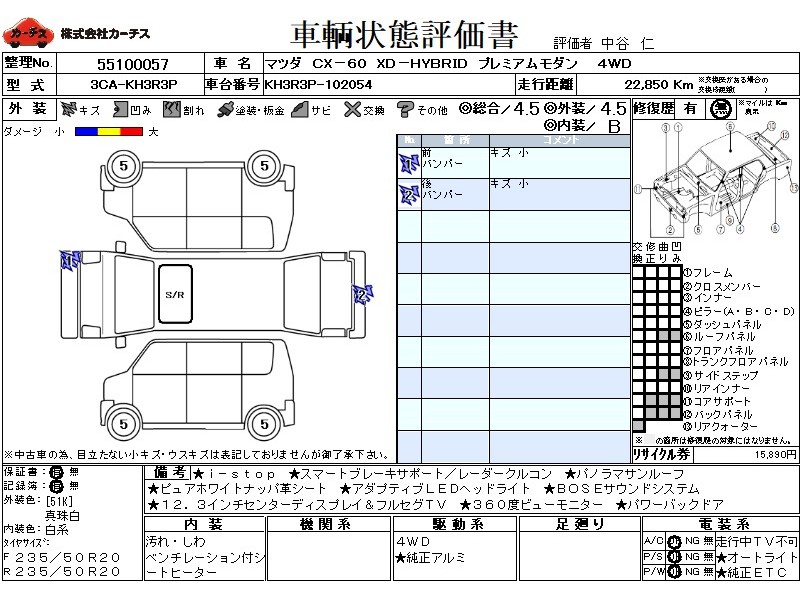Click the その他 question mark icon
Screen dimensions: 800x600
click(x=405, y=109)
